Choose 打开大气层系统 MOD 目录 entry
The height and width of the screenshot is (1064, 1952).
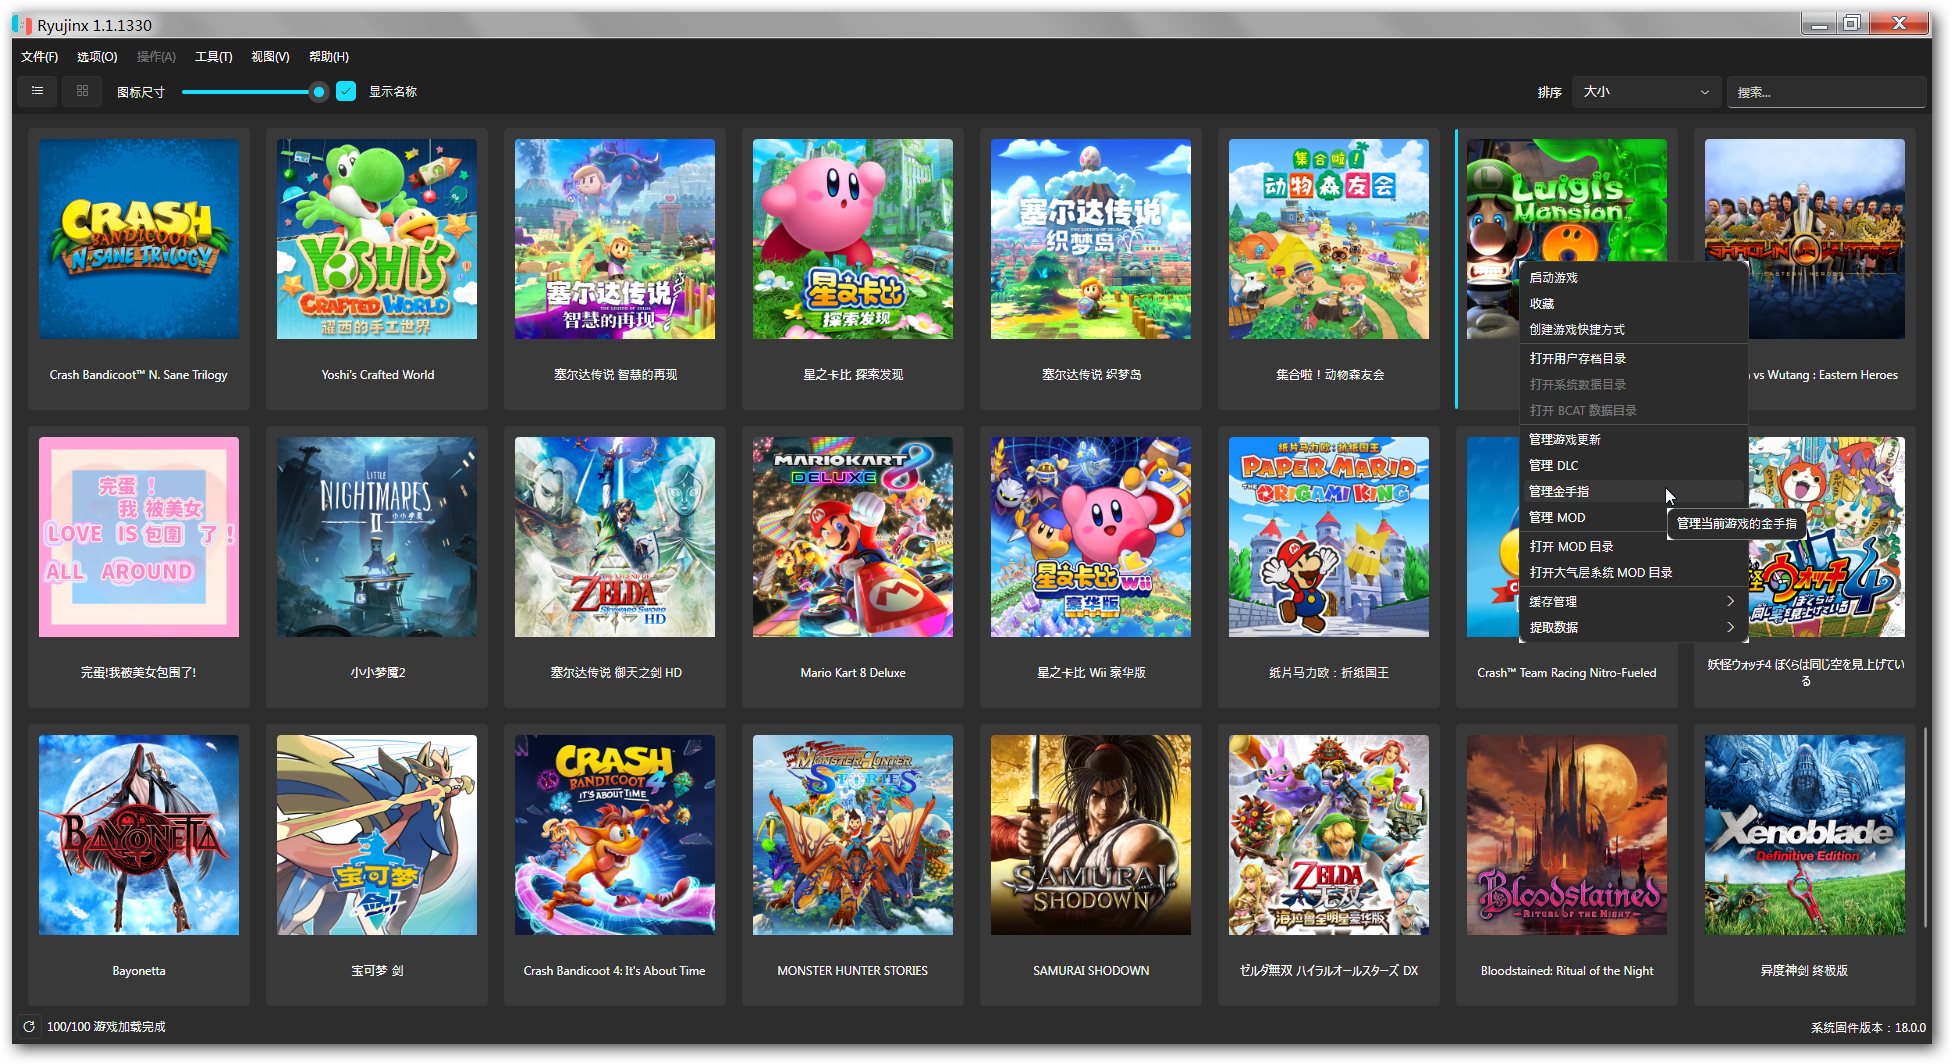(x=1633, y=572)
